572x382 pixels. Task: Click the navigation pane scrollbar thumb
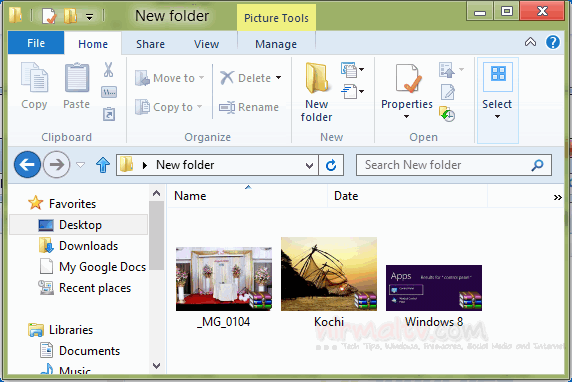pos(157,235)
